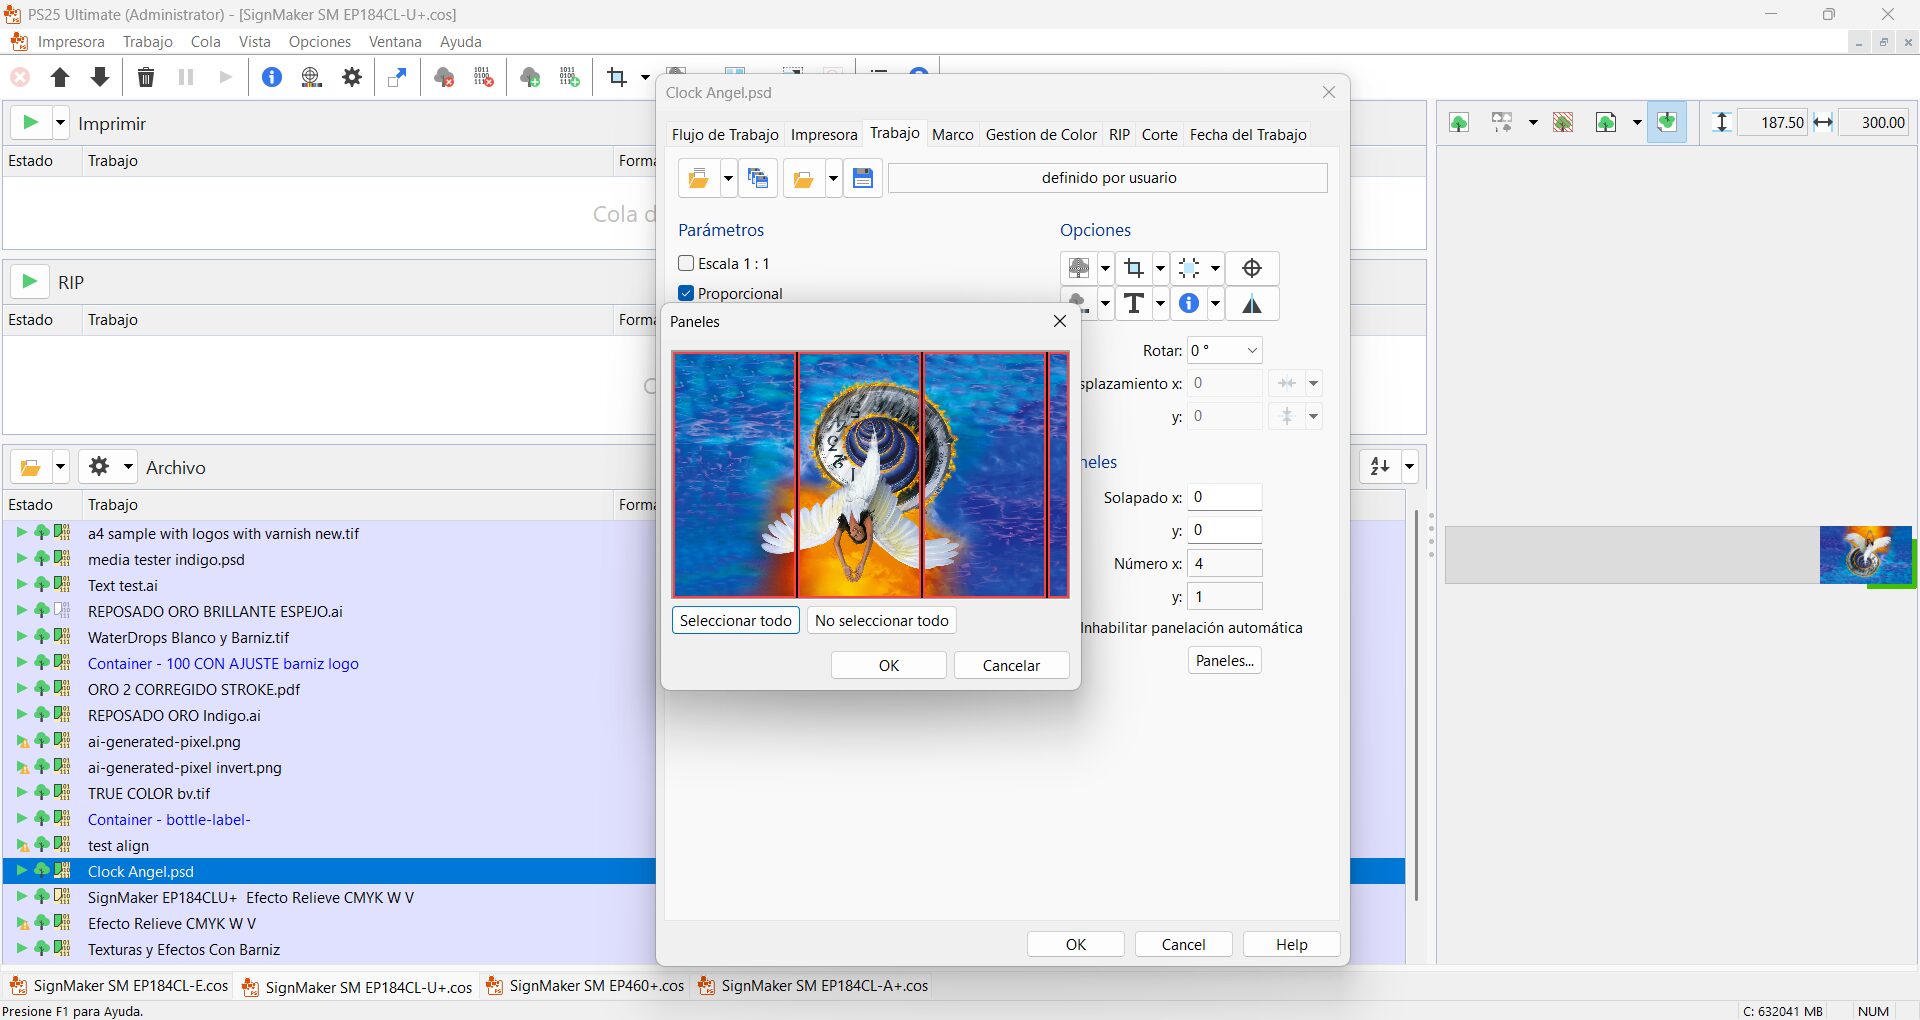Click the move job down arrow icon
The width and height of the screenshot is (1920, 1020).
100,77
